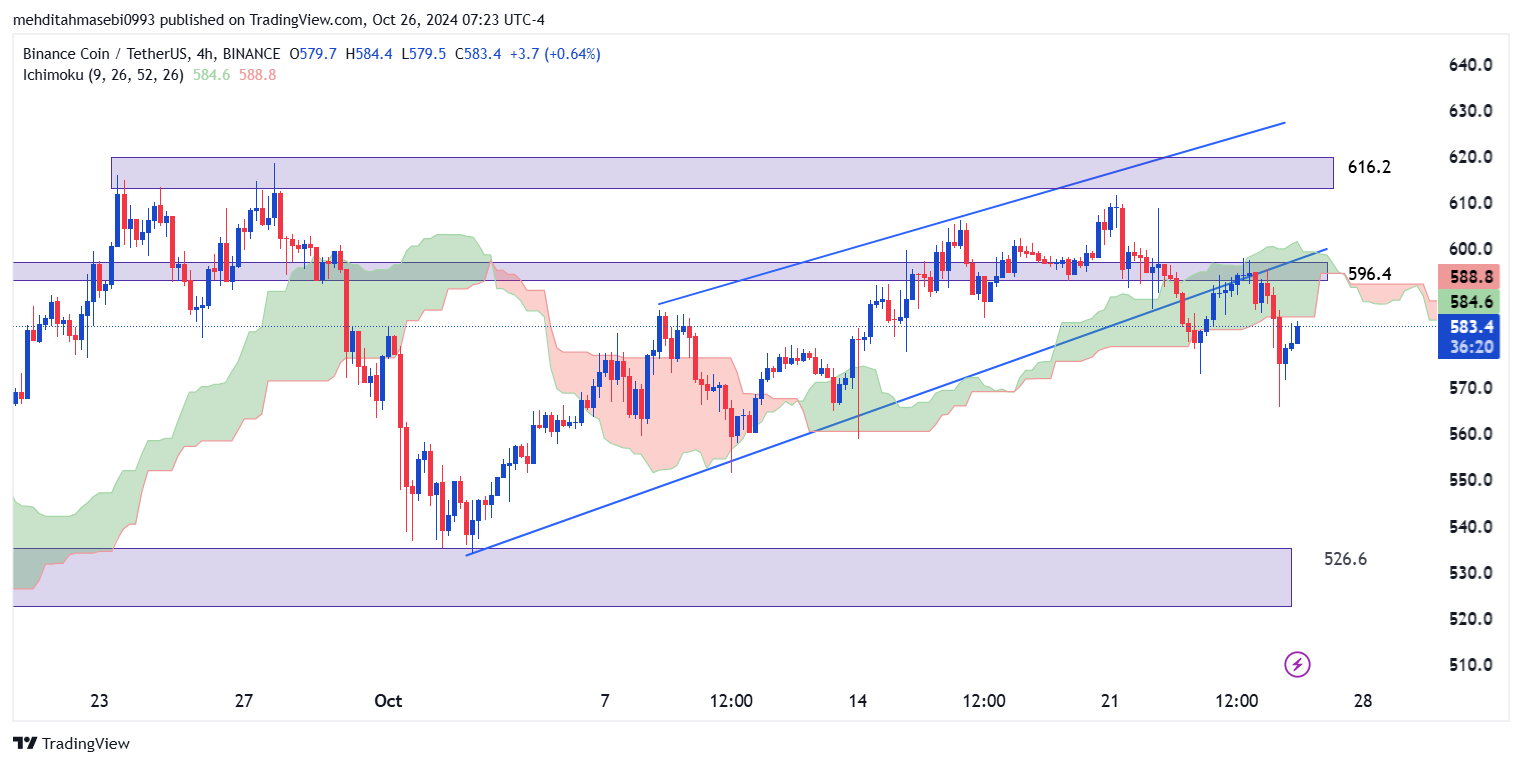Viewport: 1522px width, 765px height.
Task: Click the change value +3.7 (+0.64%)
Action: 553,54
